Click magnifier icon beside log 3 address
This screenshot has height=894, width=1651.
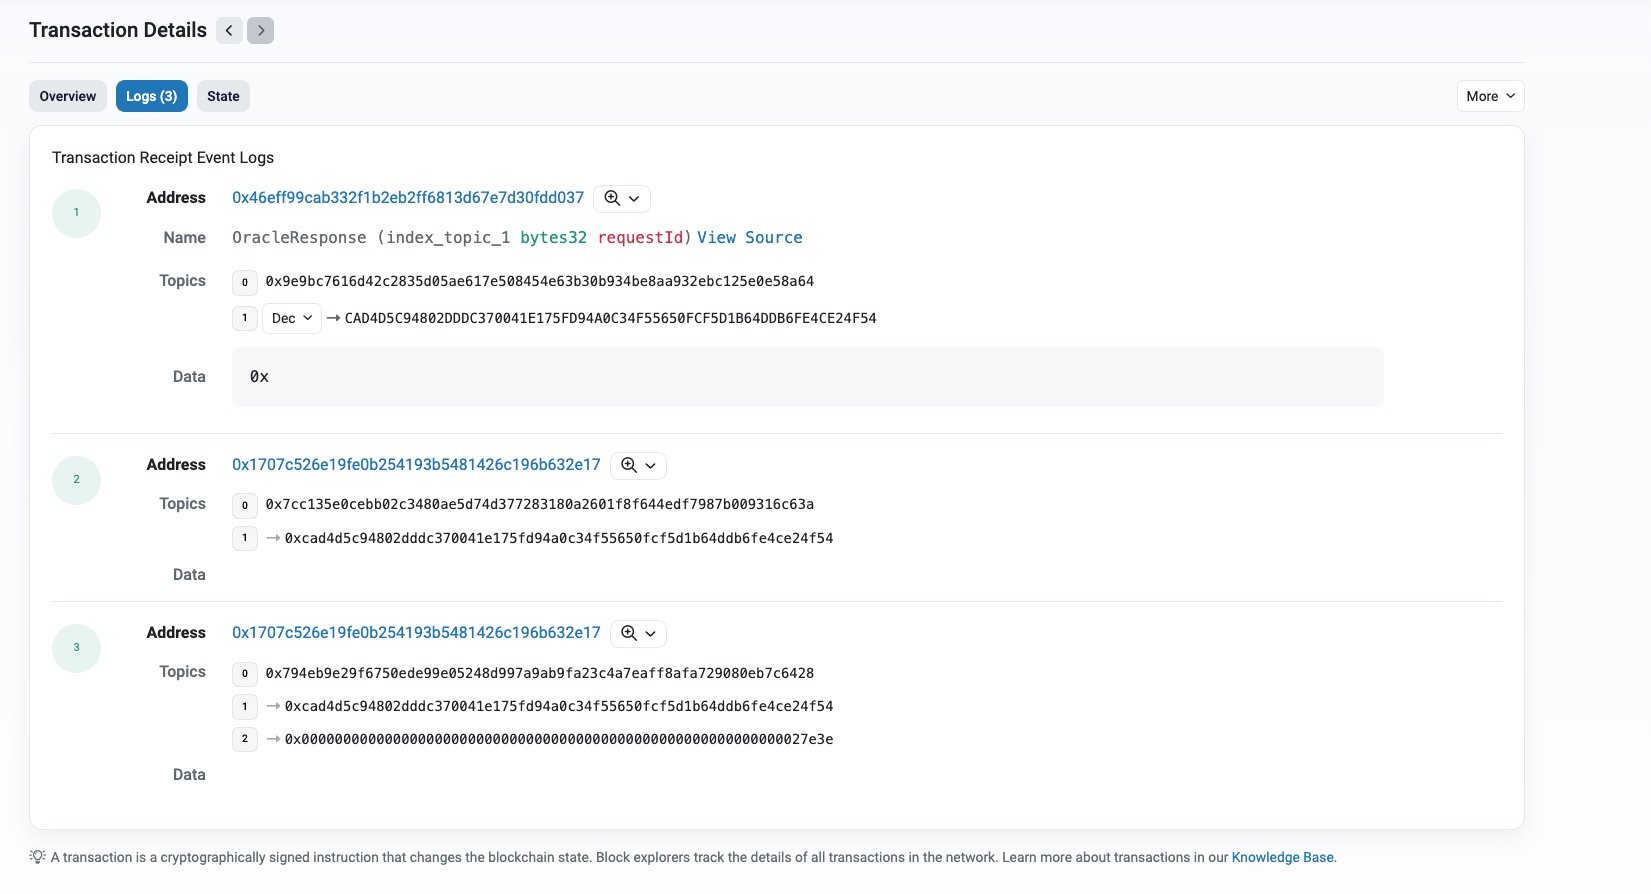tap(628, 633)
